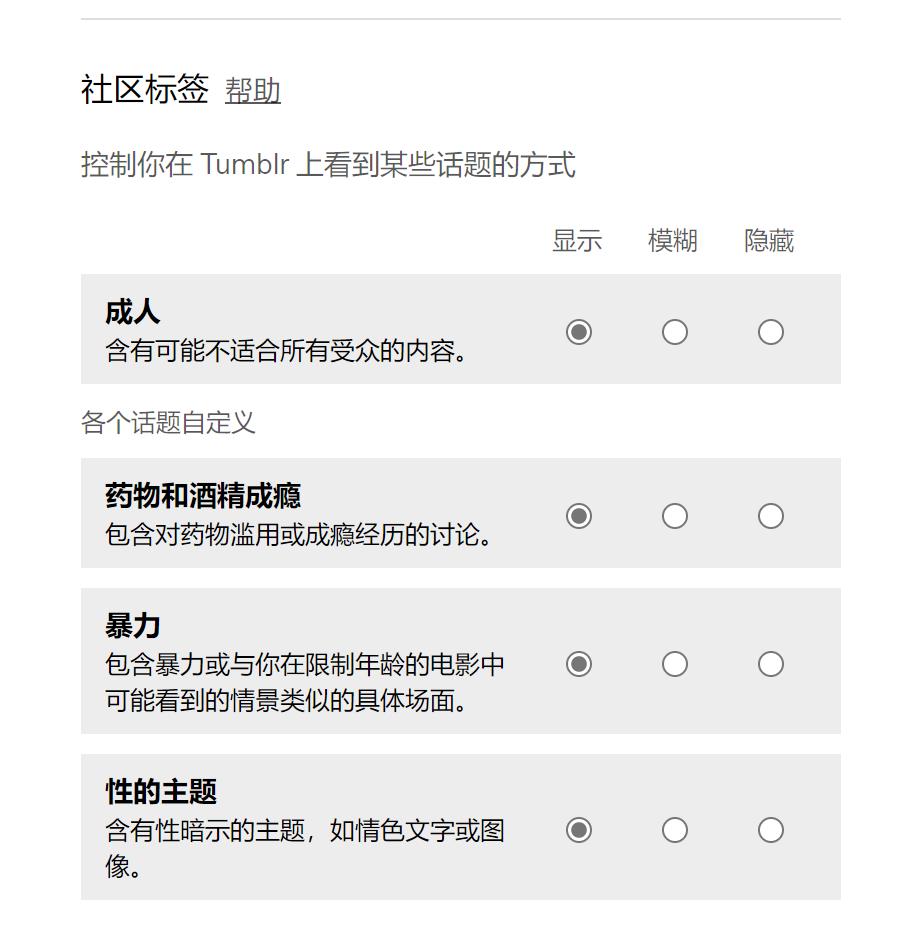Screen dimensions: 900x942
Task: Blur content for 药物和酒精成瘾 topic
Action: point(674,516)
